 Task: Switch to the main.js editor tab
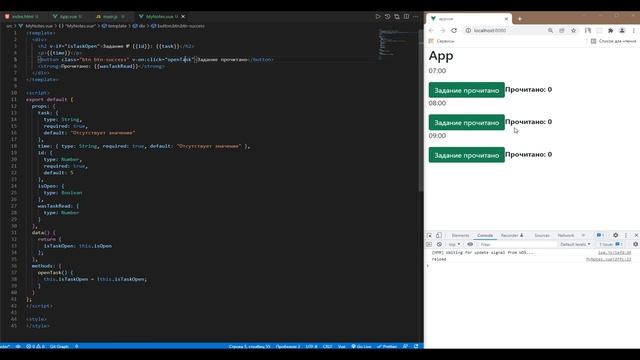(x=110, y=16)
